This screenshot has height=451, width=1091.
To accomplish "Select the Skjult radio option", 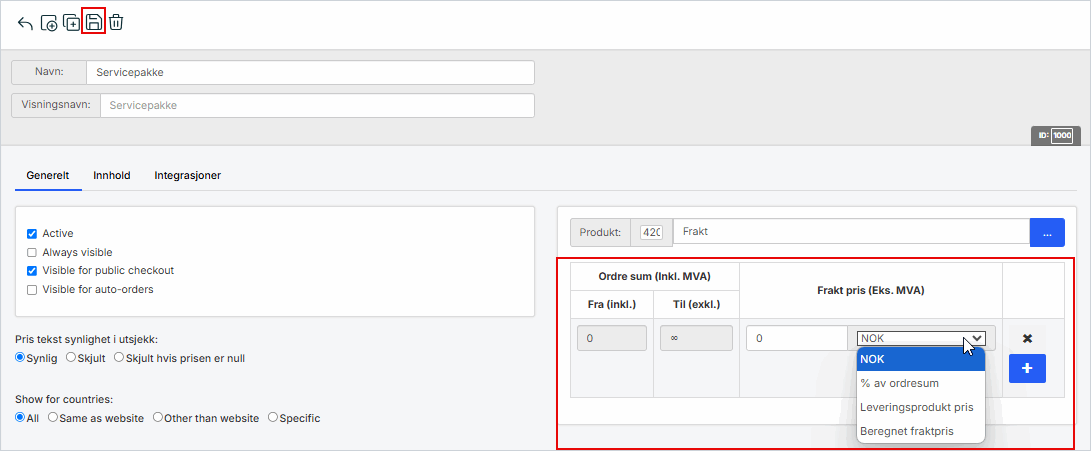I will pyautogui.click(x=71, y=357).
